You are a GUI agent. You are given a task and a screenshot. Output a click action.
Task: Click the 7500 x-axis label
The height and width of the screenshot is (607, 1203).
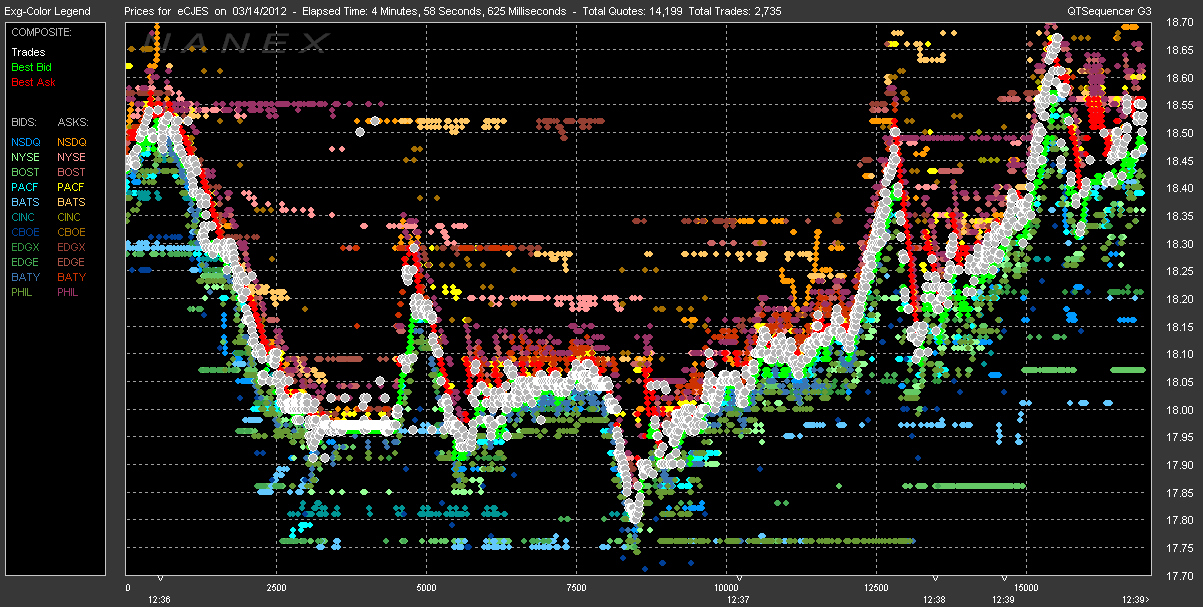coord(576,587)
